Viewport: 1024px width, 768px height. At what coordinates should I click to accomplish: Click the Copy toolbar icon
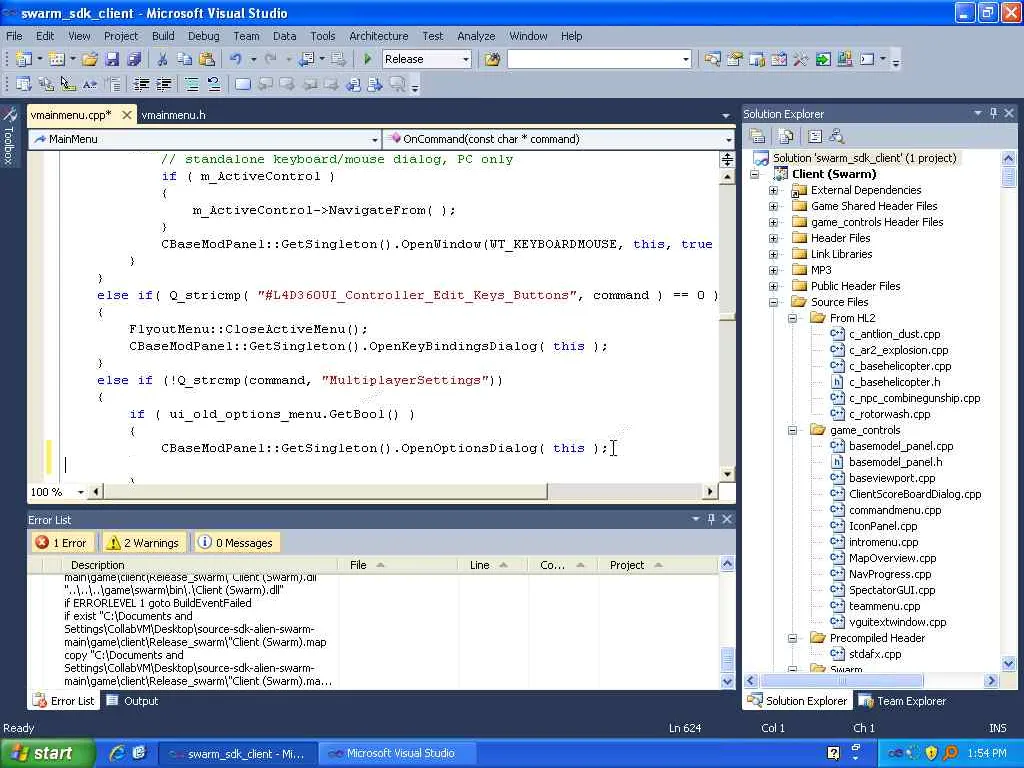click(x=185, y=59)
